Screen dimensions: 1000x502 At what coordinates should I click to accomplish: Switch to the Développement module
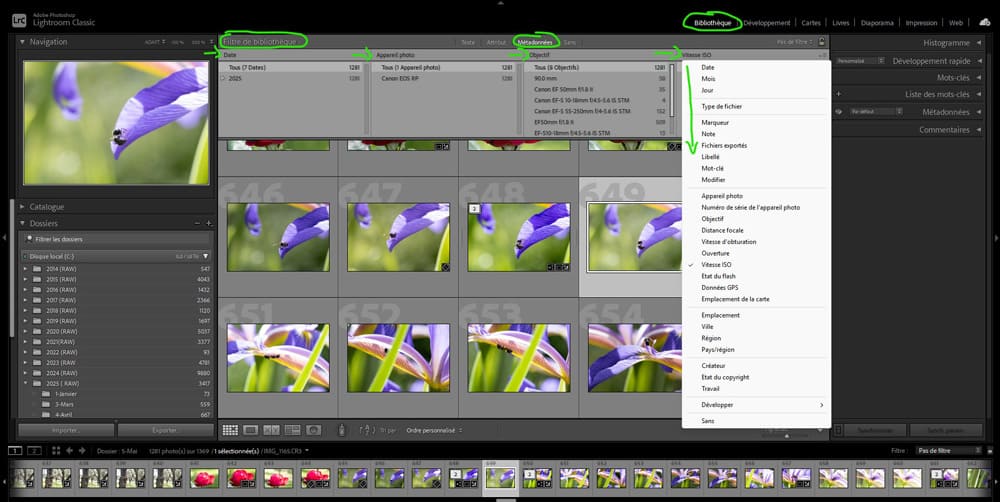click(x=767, y=22)
